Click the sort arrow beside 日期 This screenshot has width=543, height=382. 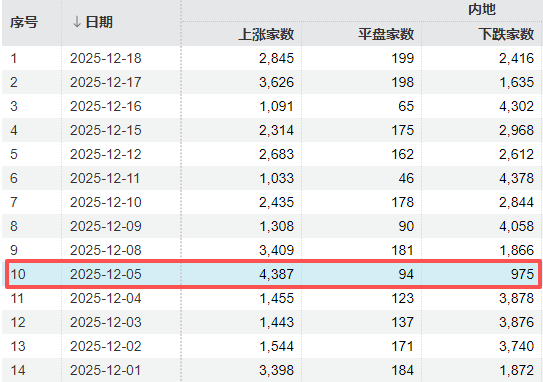click(x=77, y=23)
